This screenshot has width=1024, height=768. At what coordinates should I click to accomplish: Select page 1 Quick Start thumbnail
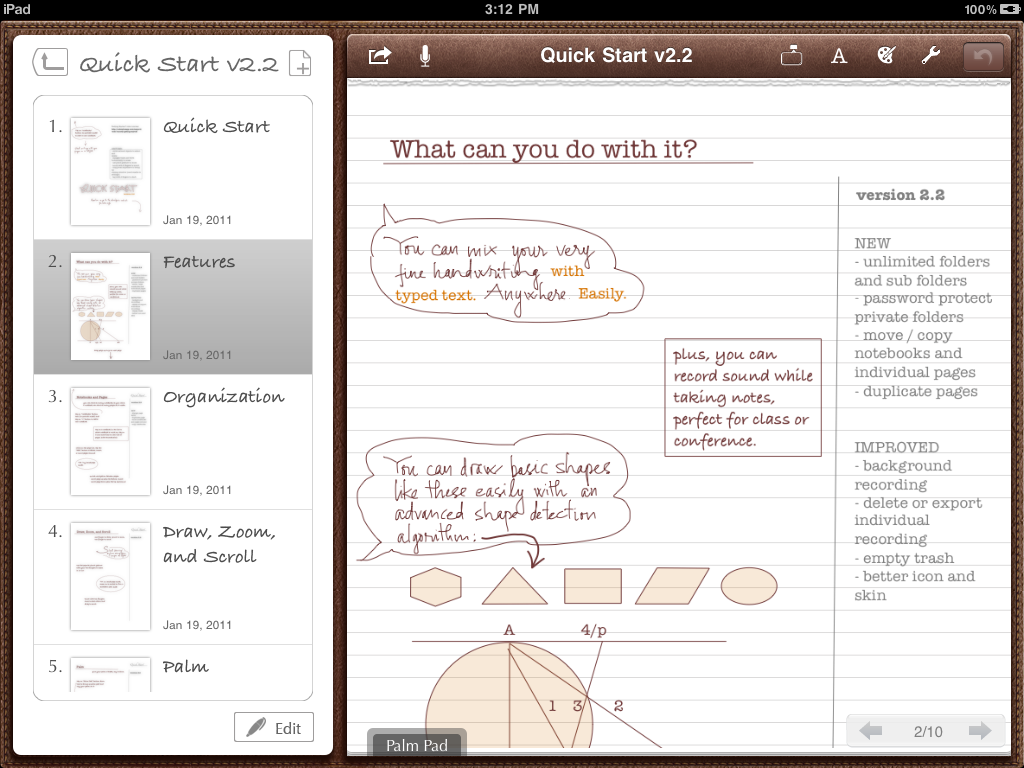[x=110, y=171]
